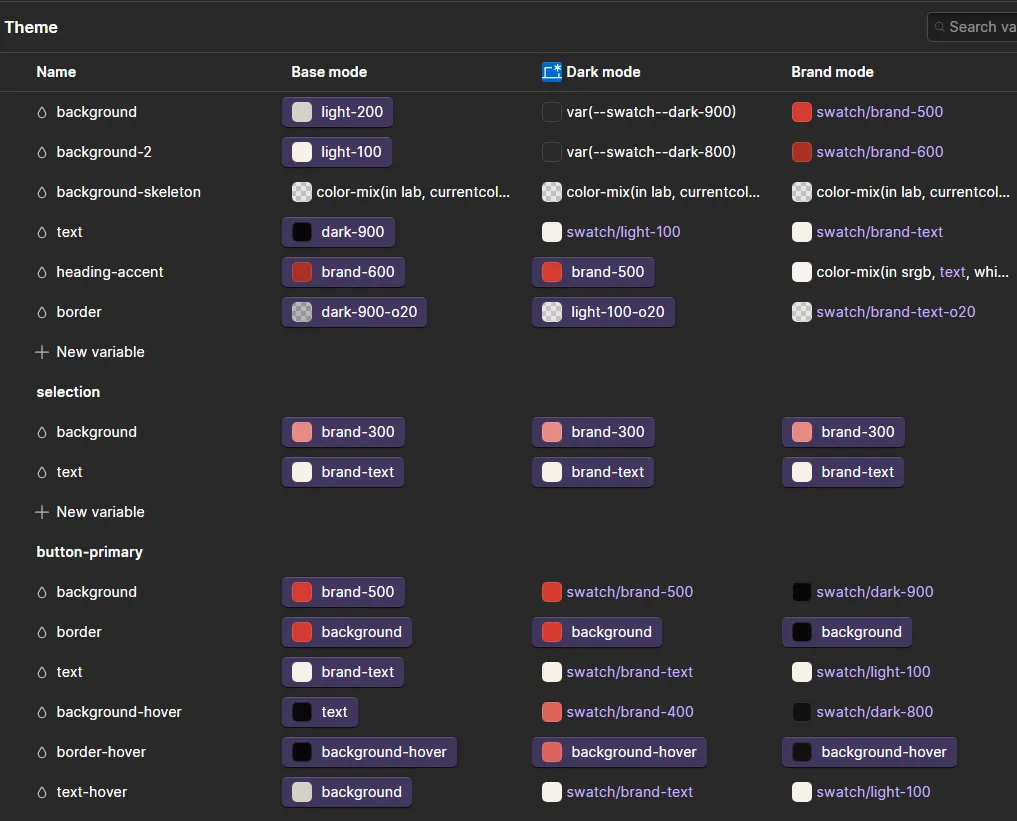Click swatch next to var(--swatch--dark-800)
This screenshot has height=821, width=1017.
(x=551, y=152)
